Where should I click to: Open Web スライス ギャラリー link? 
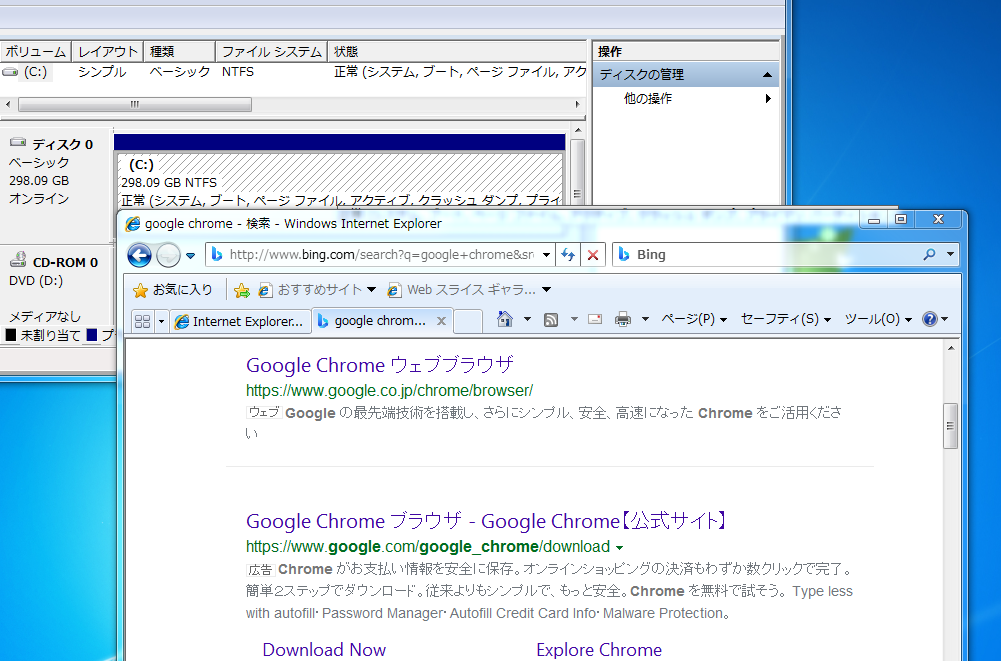tap(468, 290)
